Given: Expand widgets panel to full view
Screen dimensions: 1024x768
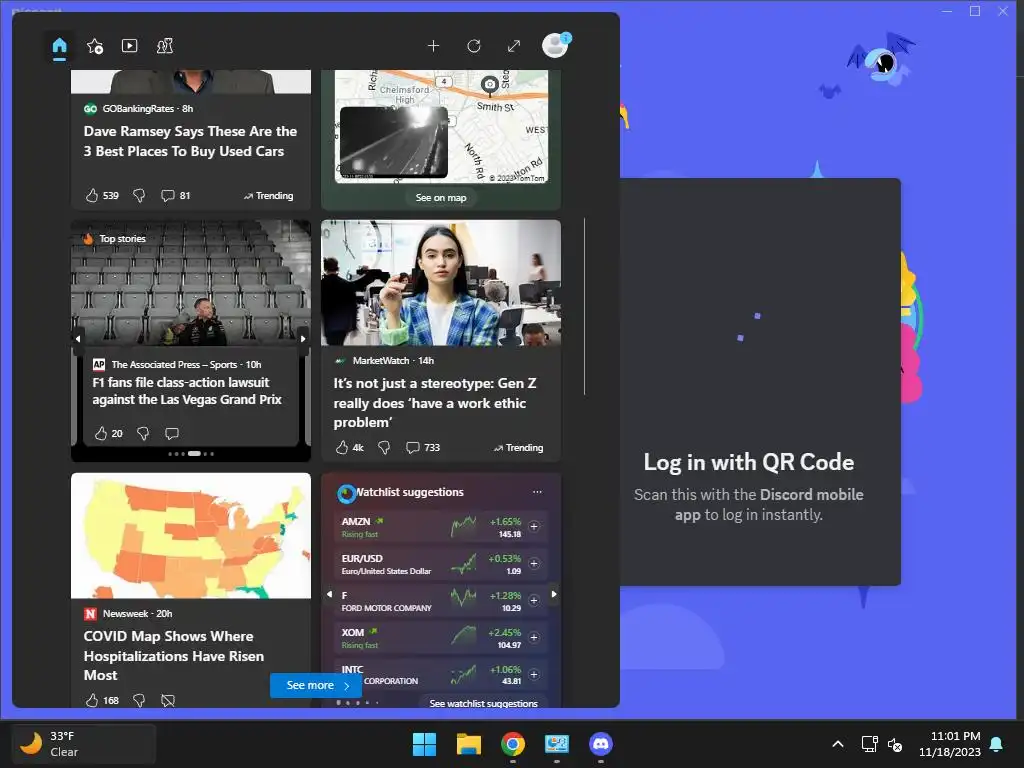Looking at the screenshot, I should coord(514,46).
